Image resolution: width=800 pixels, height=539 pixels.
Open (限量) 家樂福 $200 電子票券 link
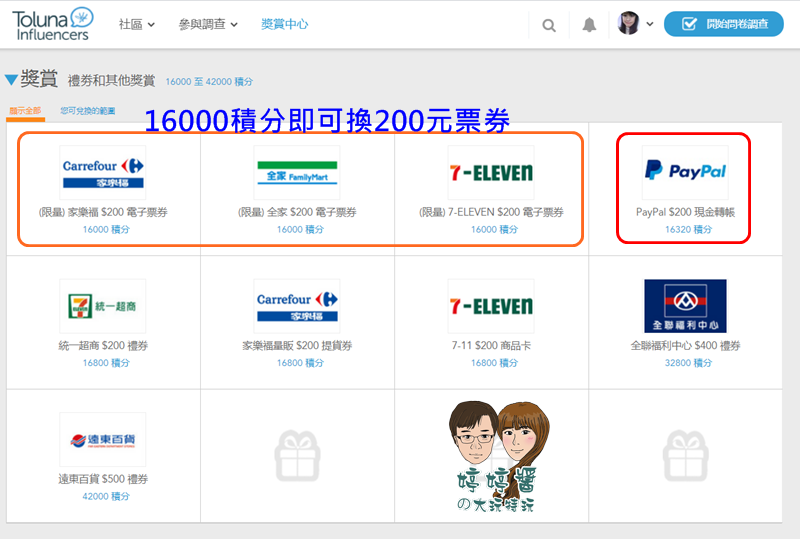click(103, 212)
